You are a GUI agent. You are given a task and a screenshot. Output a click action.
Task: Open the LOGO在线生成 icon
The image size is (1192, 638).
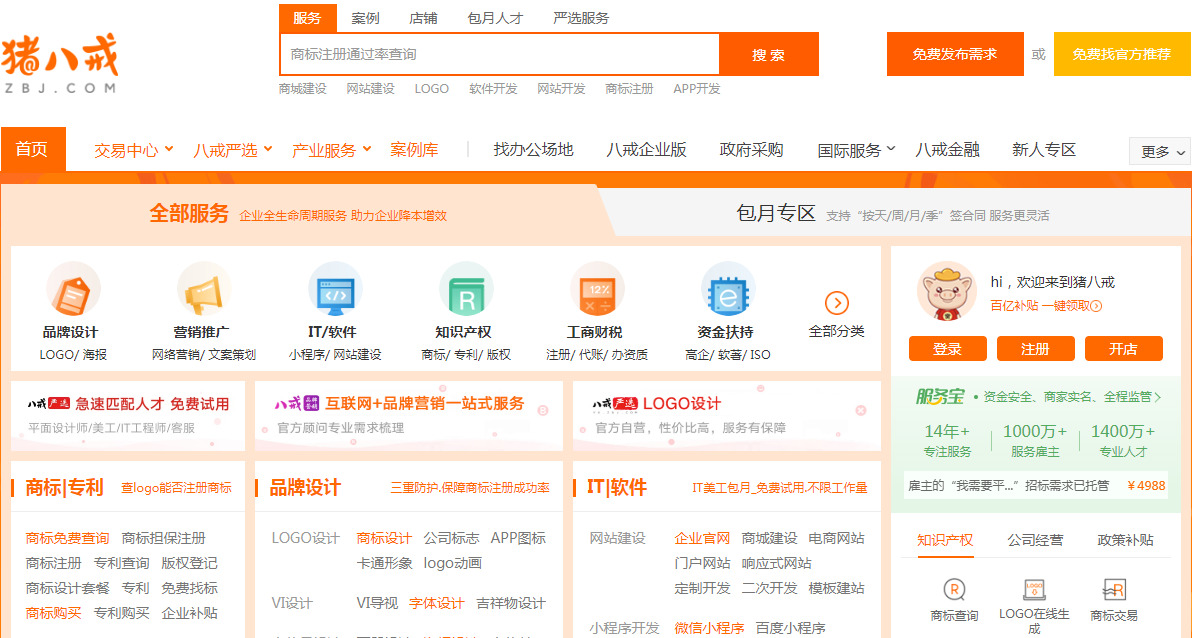coord(1034,589)
